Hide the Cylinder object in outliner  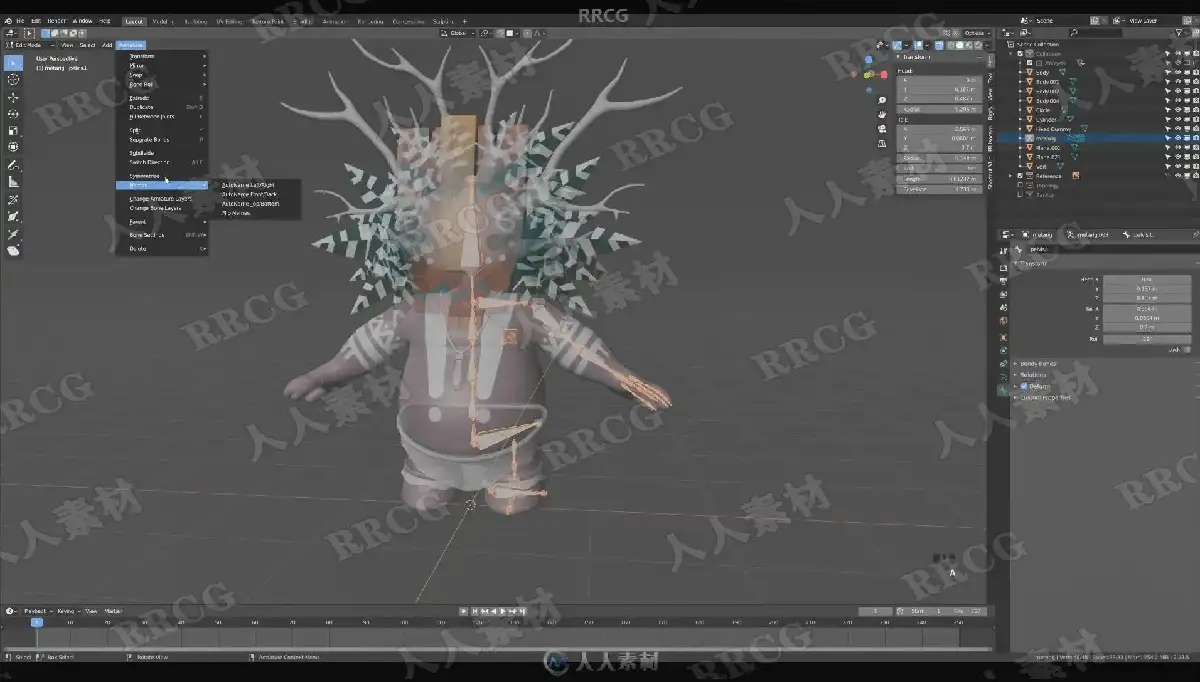coord(1177,119)
